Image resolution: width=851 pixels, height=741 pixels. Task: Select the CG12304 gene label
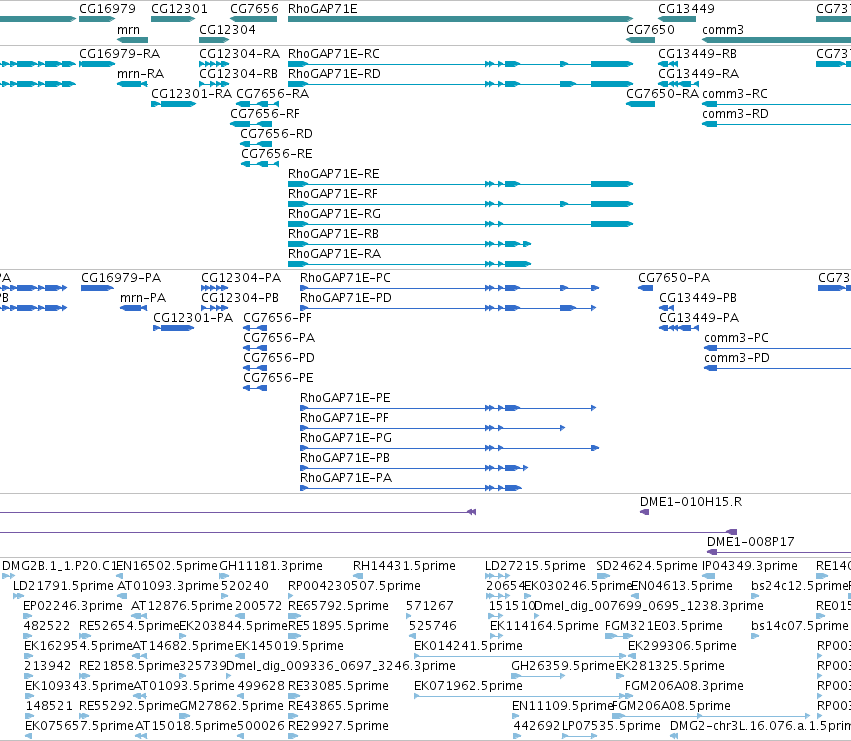227,30
